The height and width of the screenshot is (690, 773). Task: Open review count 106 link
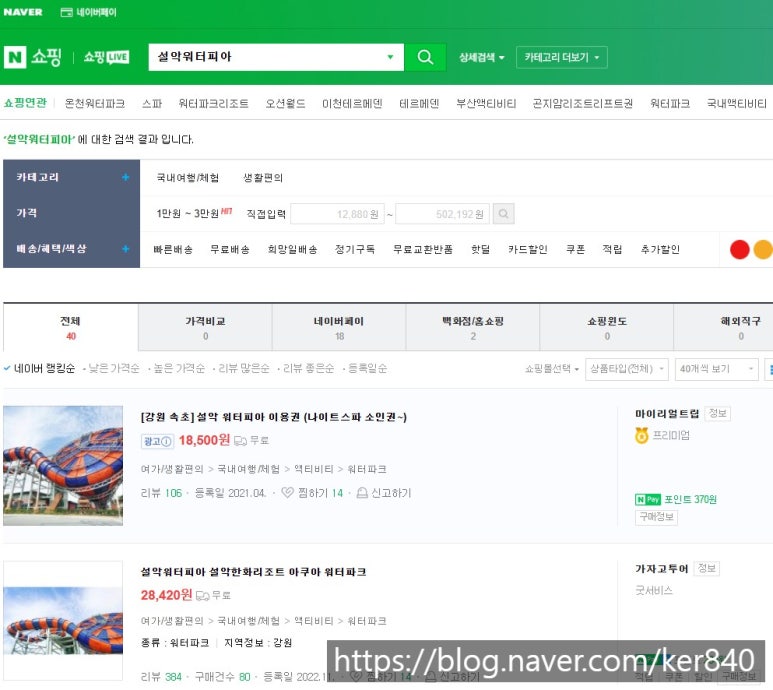174,493
